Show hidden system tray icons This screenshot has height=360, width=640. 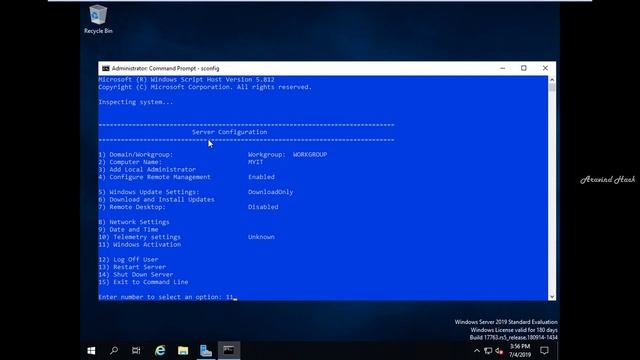(x=477, y=351)
